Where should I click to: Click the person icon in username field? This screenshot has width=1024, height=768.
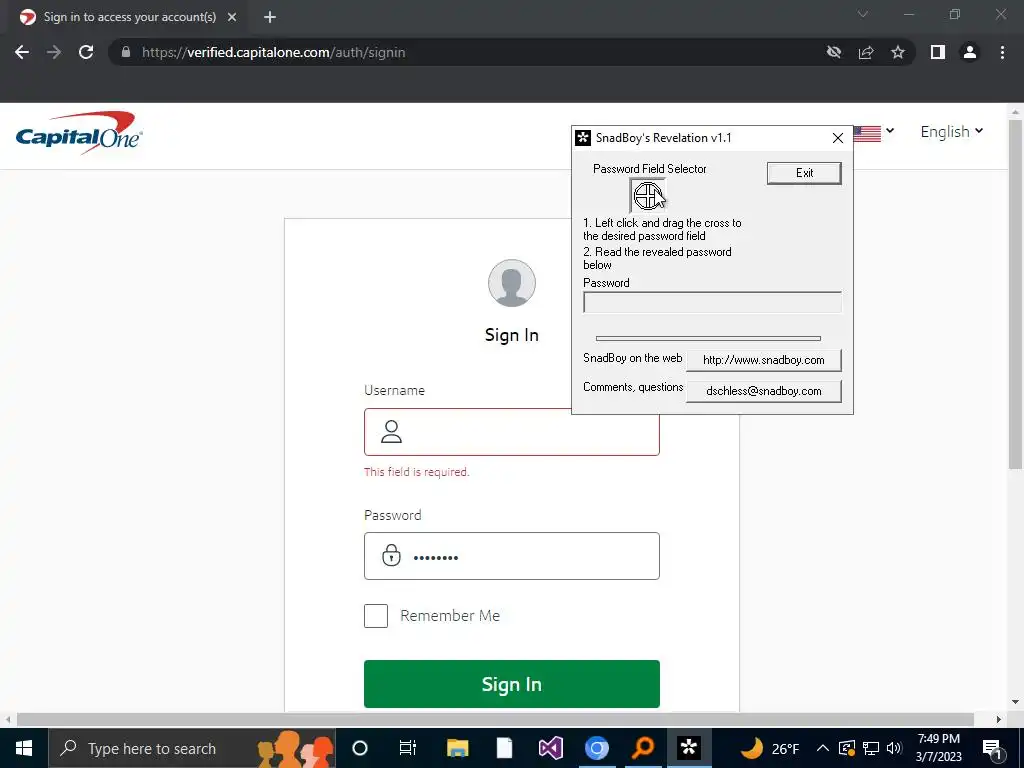(x=391, y=431)
